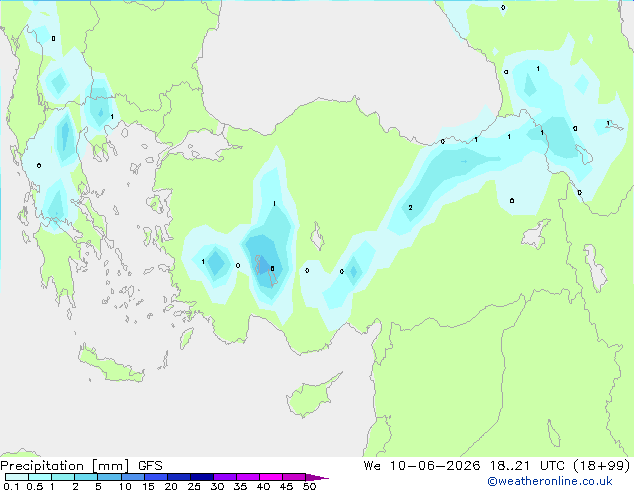Click the legend label '50'

click(x=310, y=486)
